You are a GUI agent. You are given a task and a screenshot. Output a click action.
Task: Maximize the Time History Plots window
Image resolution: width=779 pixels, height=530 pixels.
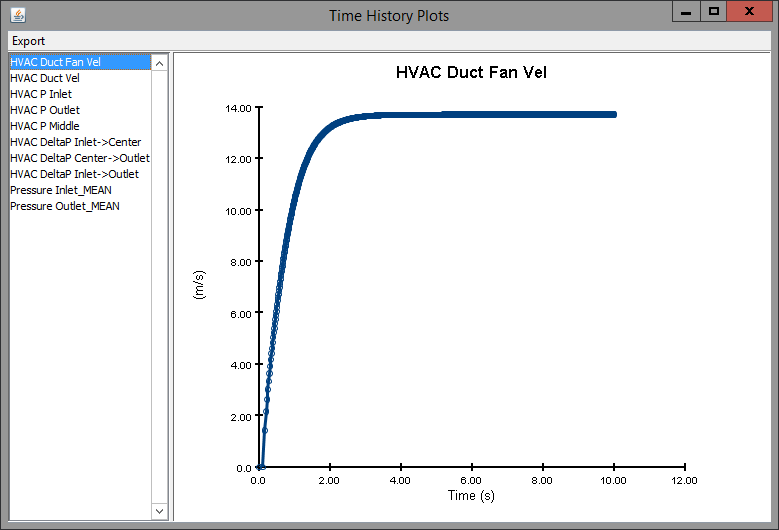[713, 12]
